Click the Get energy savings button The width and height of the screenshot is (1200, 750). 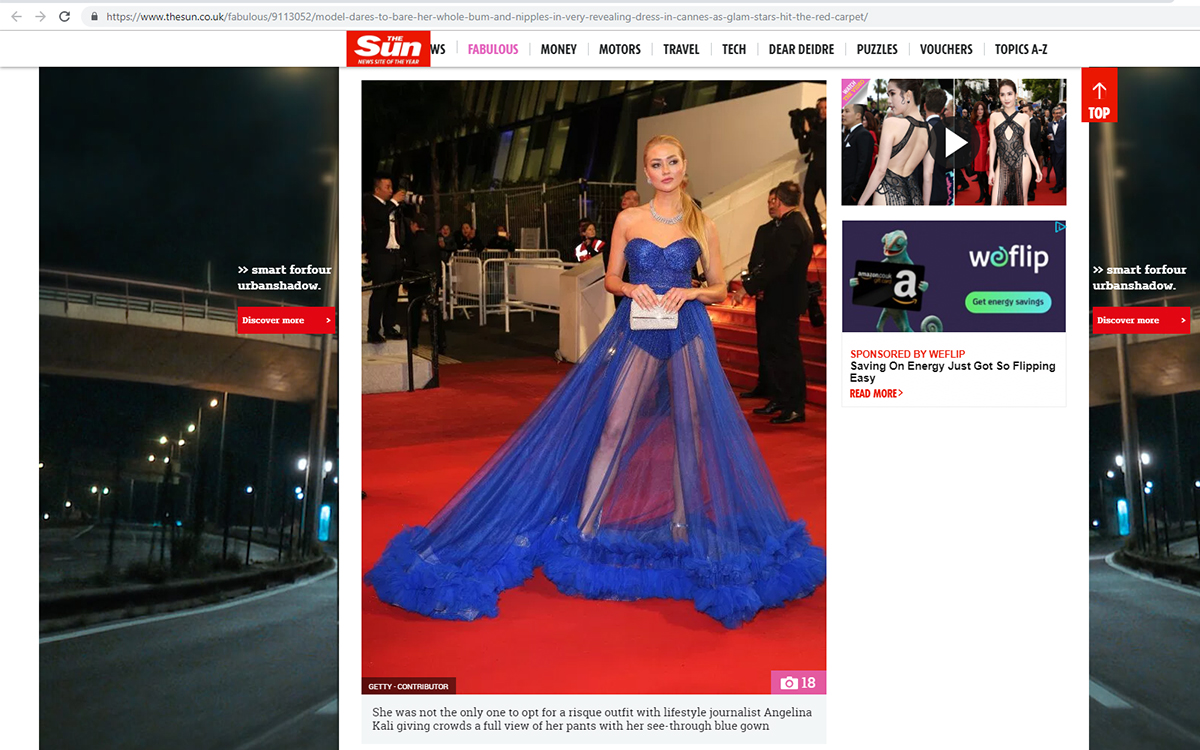pyautogui.click(x=1008, y=302)
